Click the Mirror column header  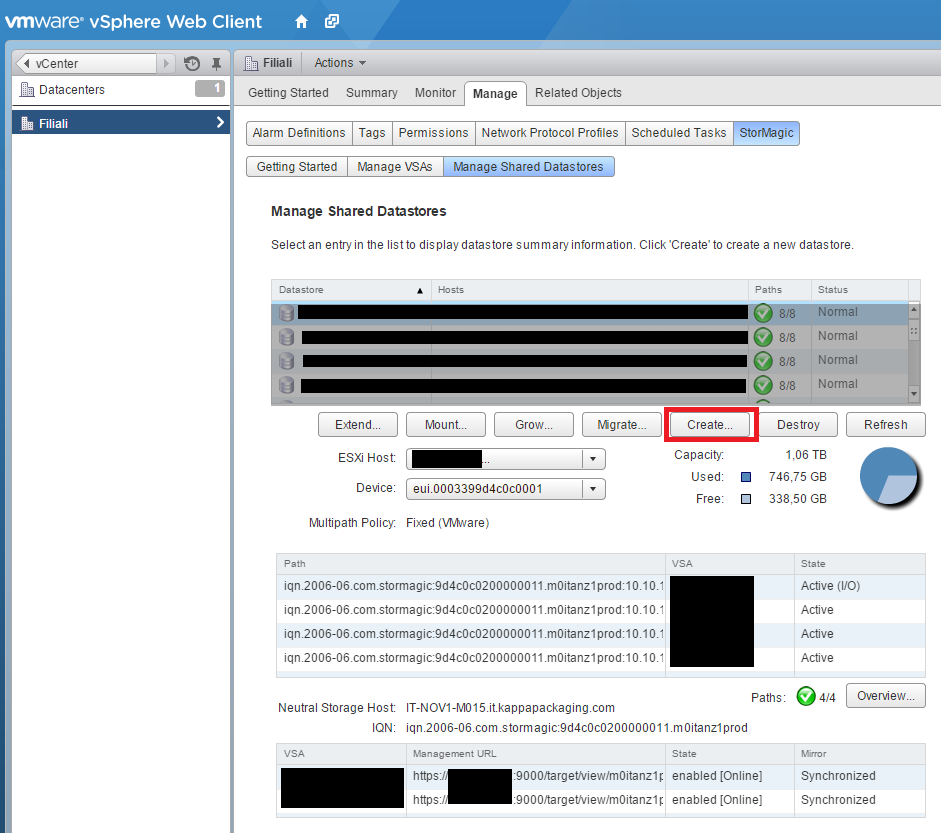[859, 754]
